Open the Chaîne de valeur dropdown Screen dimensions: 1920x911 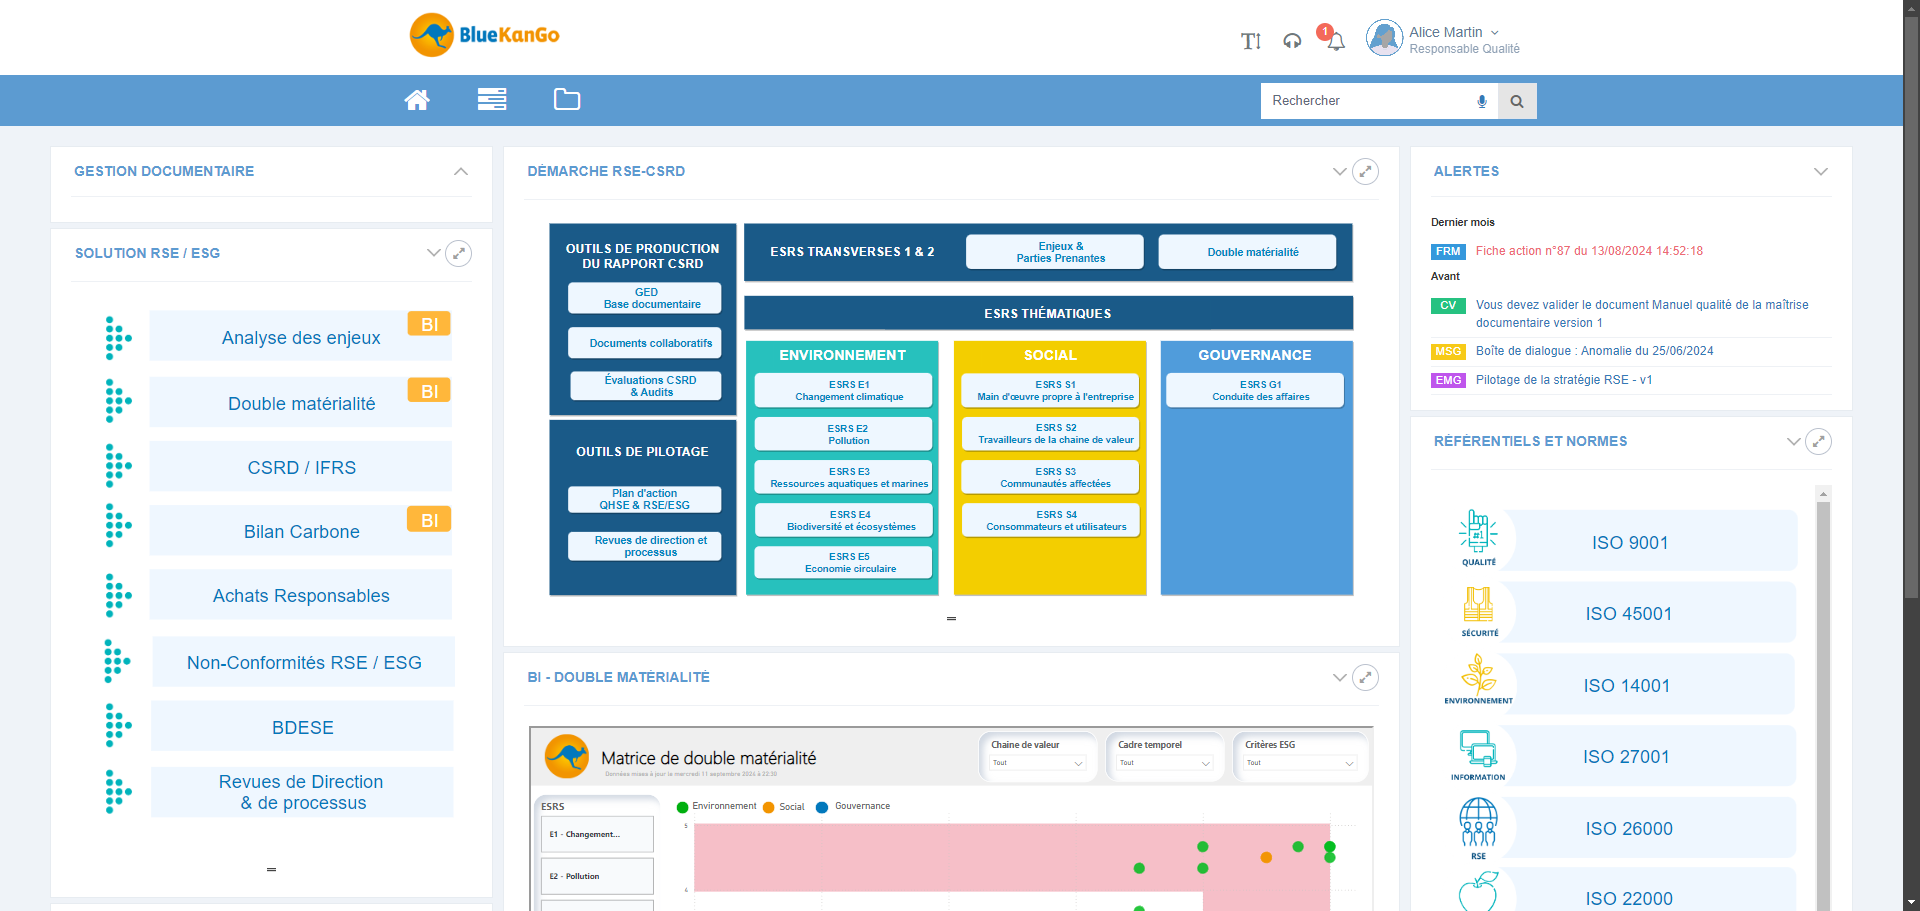click(1038, 763)
